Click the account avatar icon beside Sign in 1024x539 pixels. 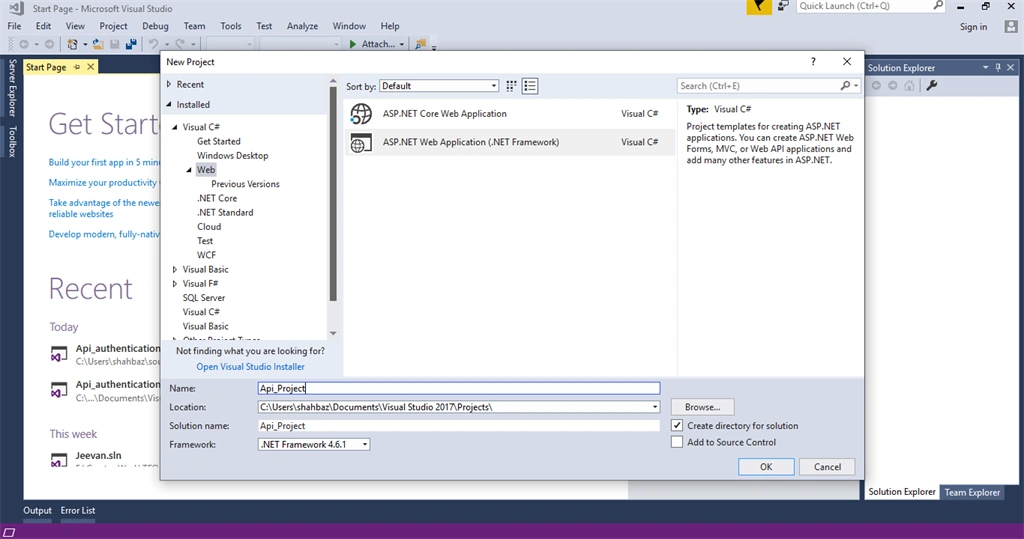pos(1011,27)
